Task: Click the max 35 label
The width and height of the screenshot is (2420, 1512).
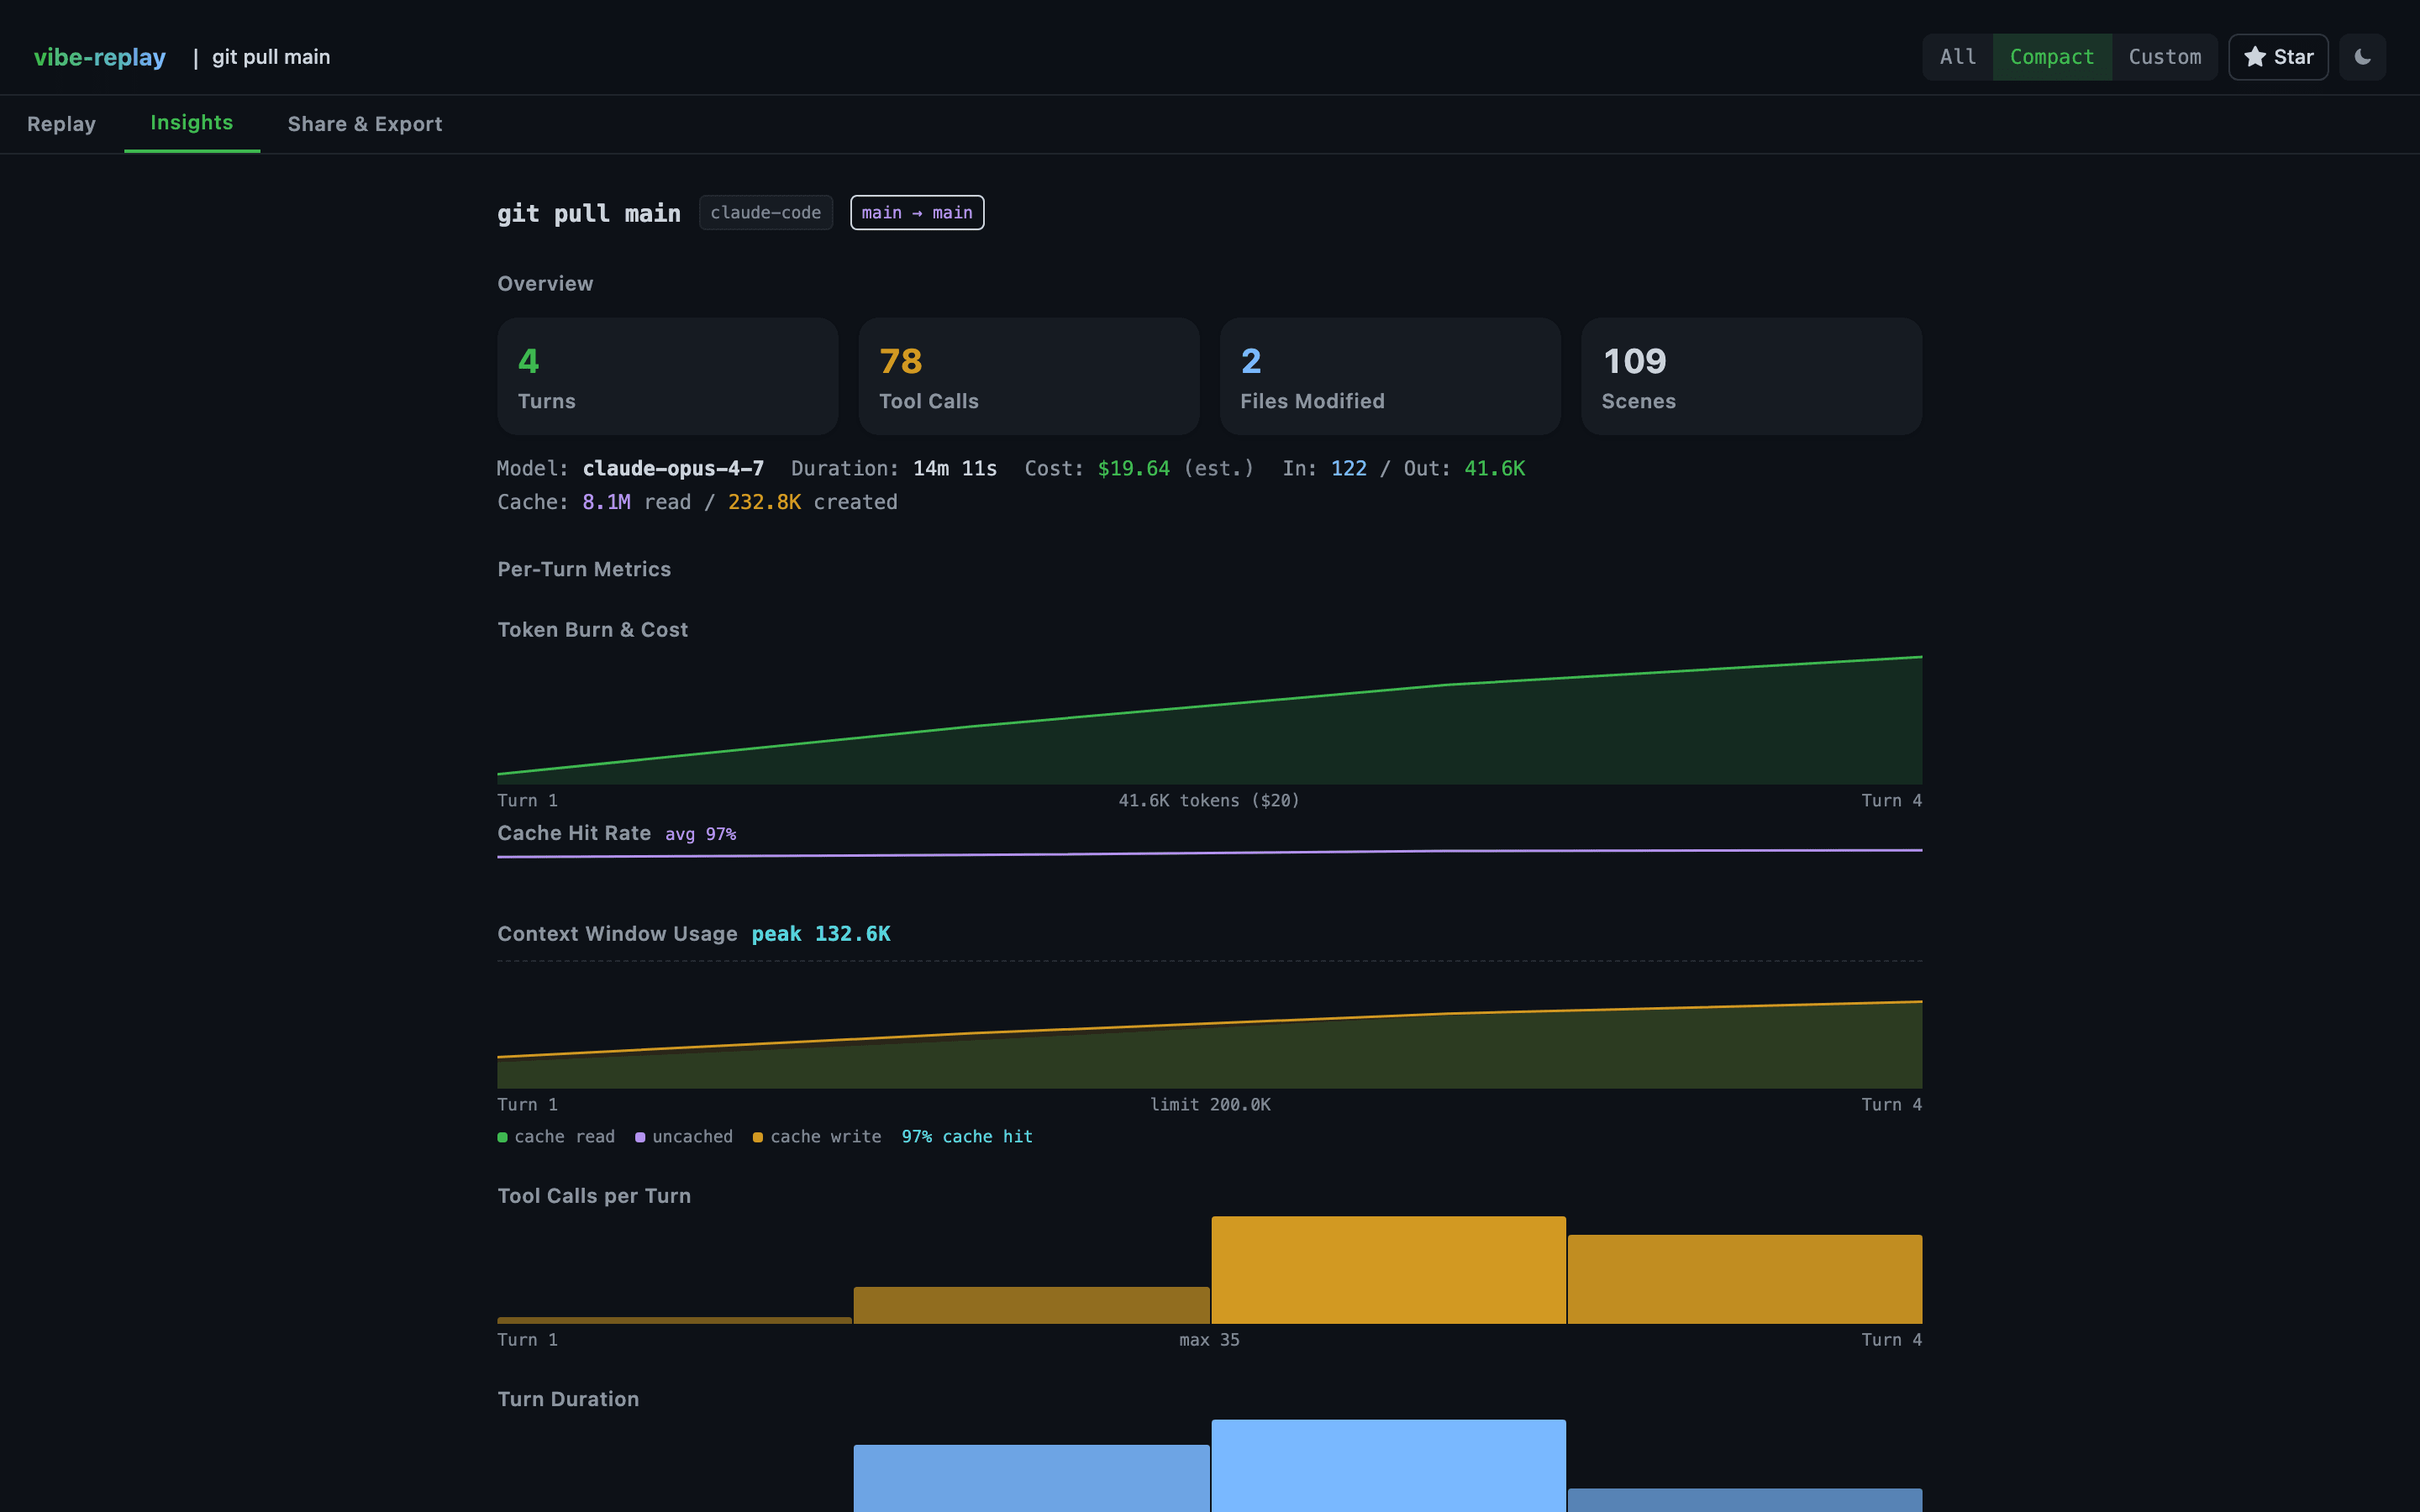Action: click(1209, 1340)
